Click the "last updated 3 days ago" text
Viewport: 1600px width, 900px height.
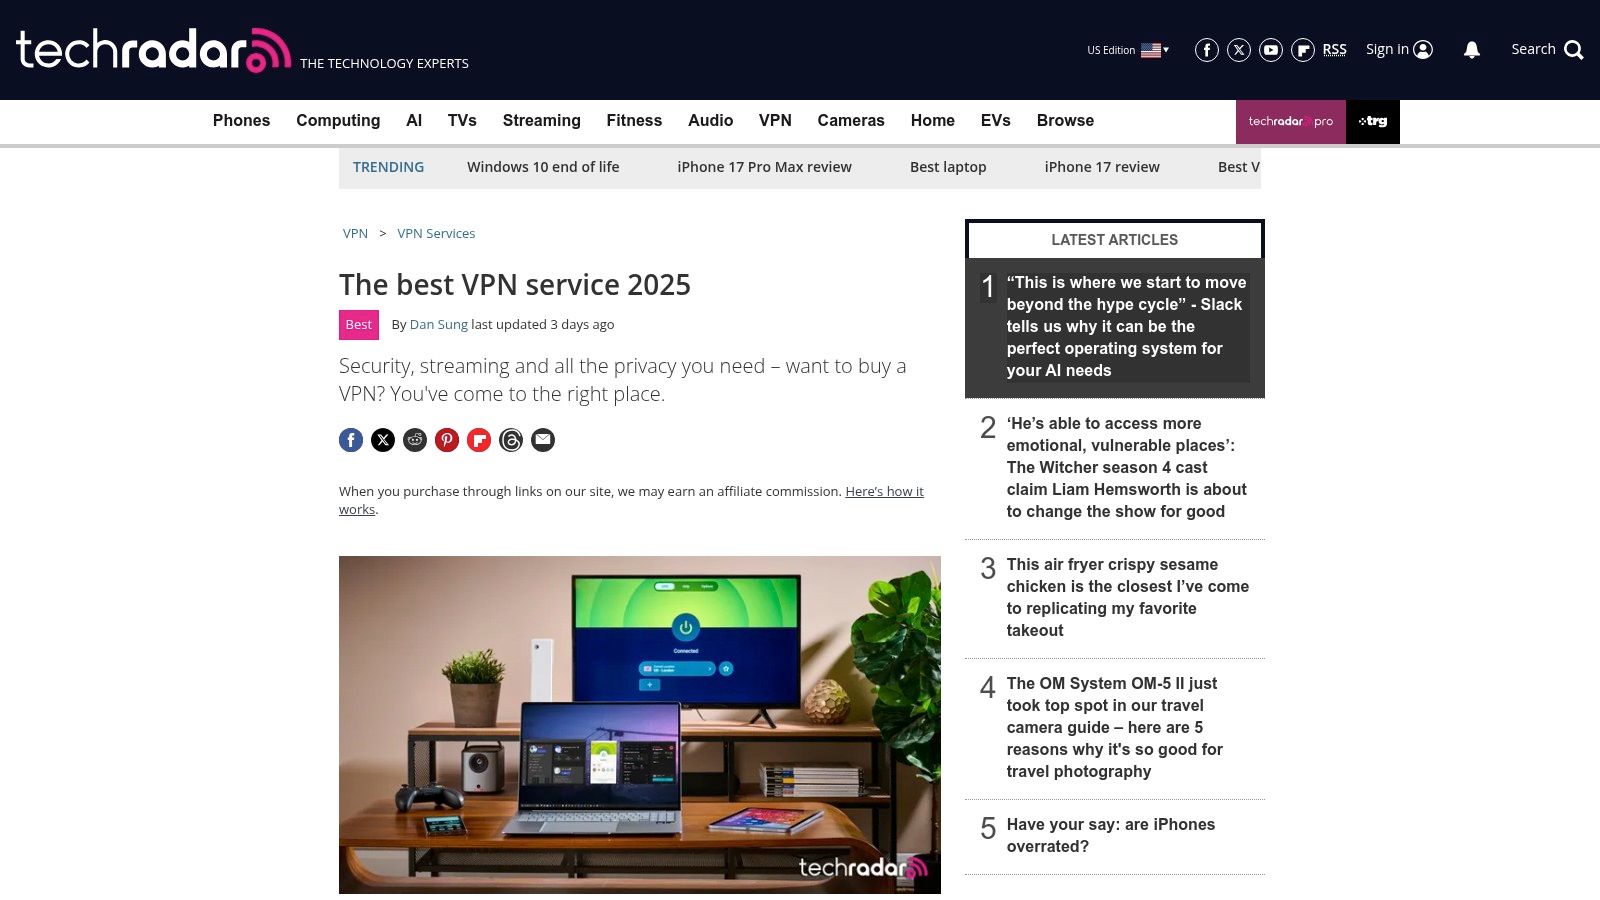coord(543,325)
